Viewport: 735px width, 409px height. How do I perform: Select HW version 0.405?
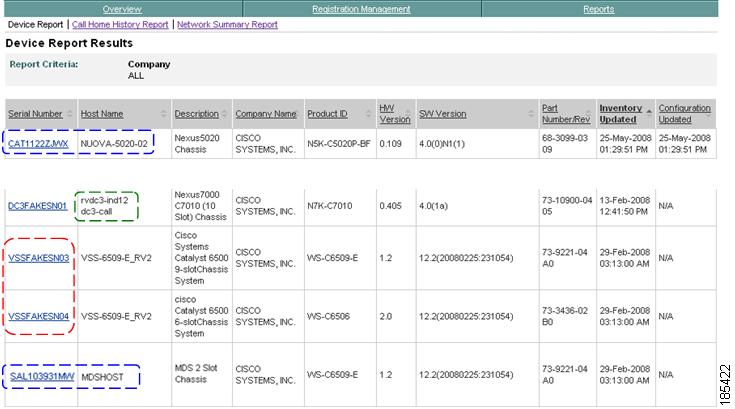tap(390, 206)
